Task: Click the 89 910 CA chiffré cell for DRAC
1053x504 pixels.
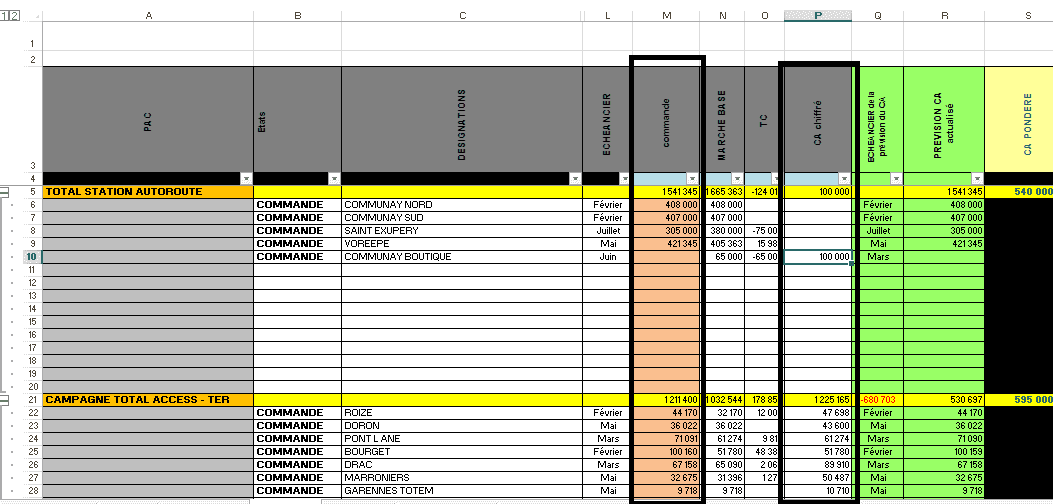Action: point(818,464)
